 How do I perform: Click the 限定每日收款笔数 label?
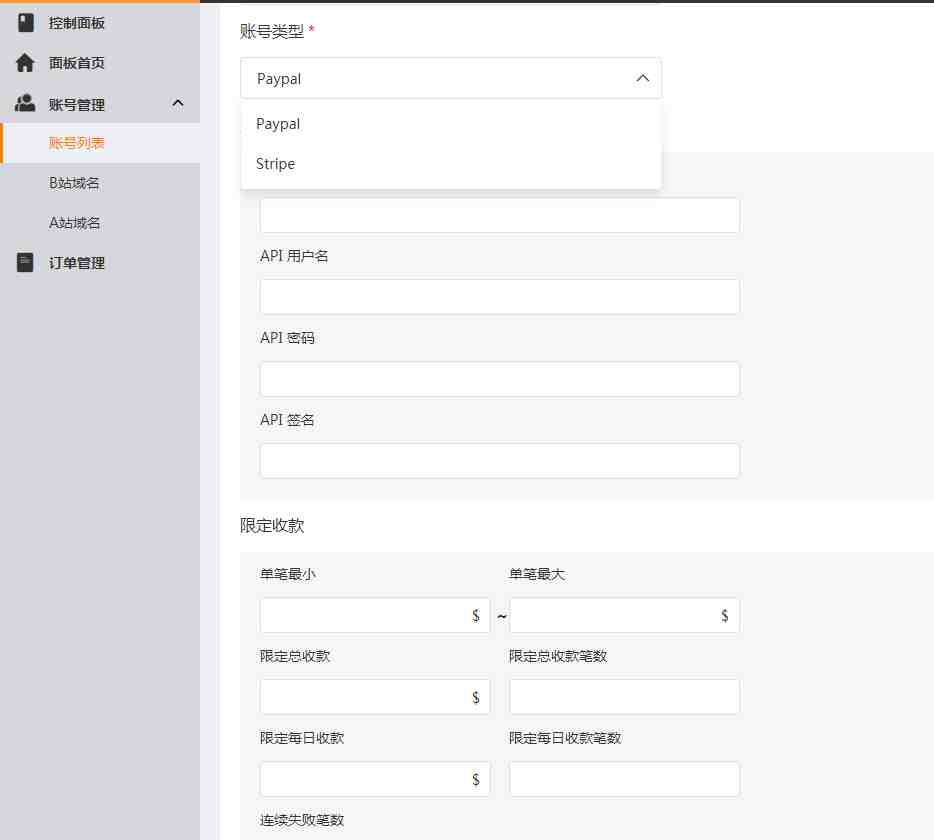(x=565, y=738)
